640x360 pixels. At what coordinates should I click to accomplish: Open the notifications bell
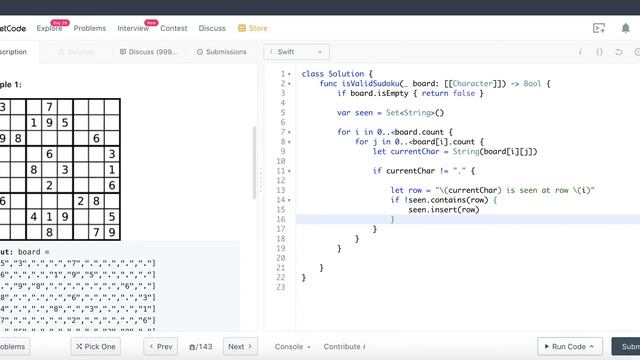pos(625,28)
